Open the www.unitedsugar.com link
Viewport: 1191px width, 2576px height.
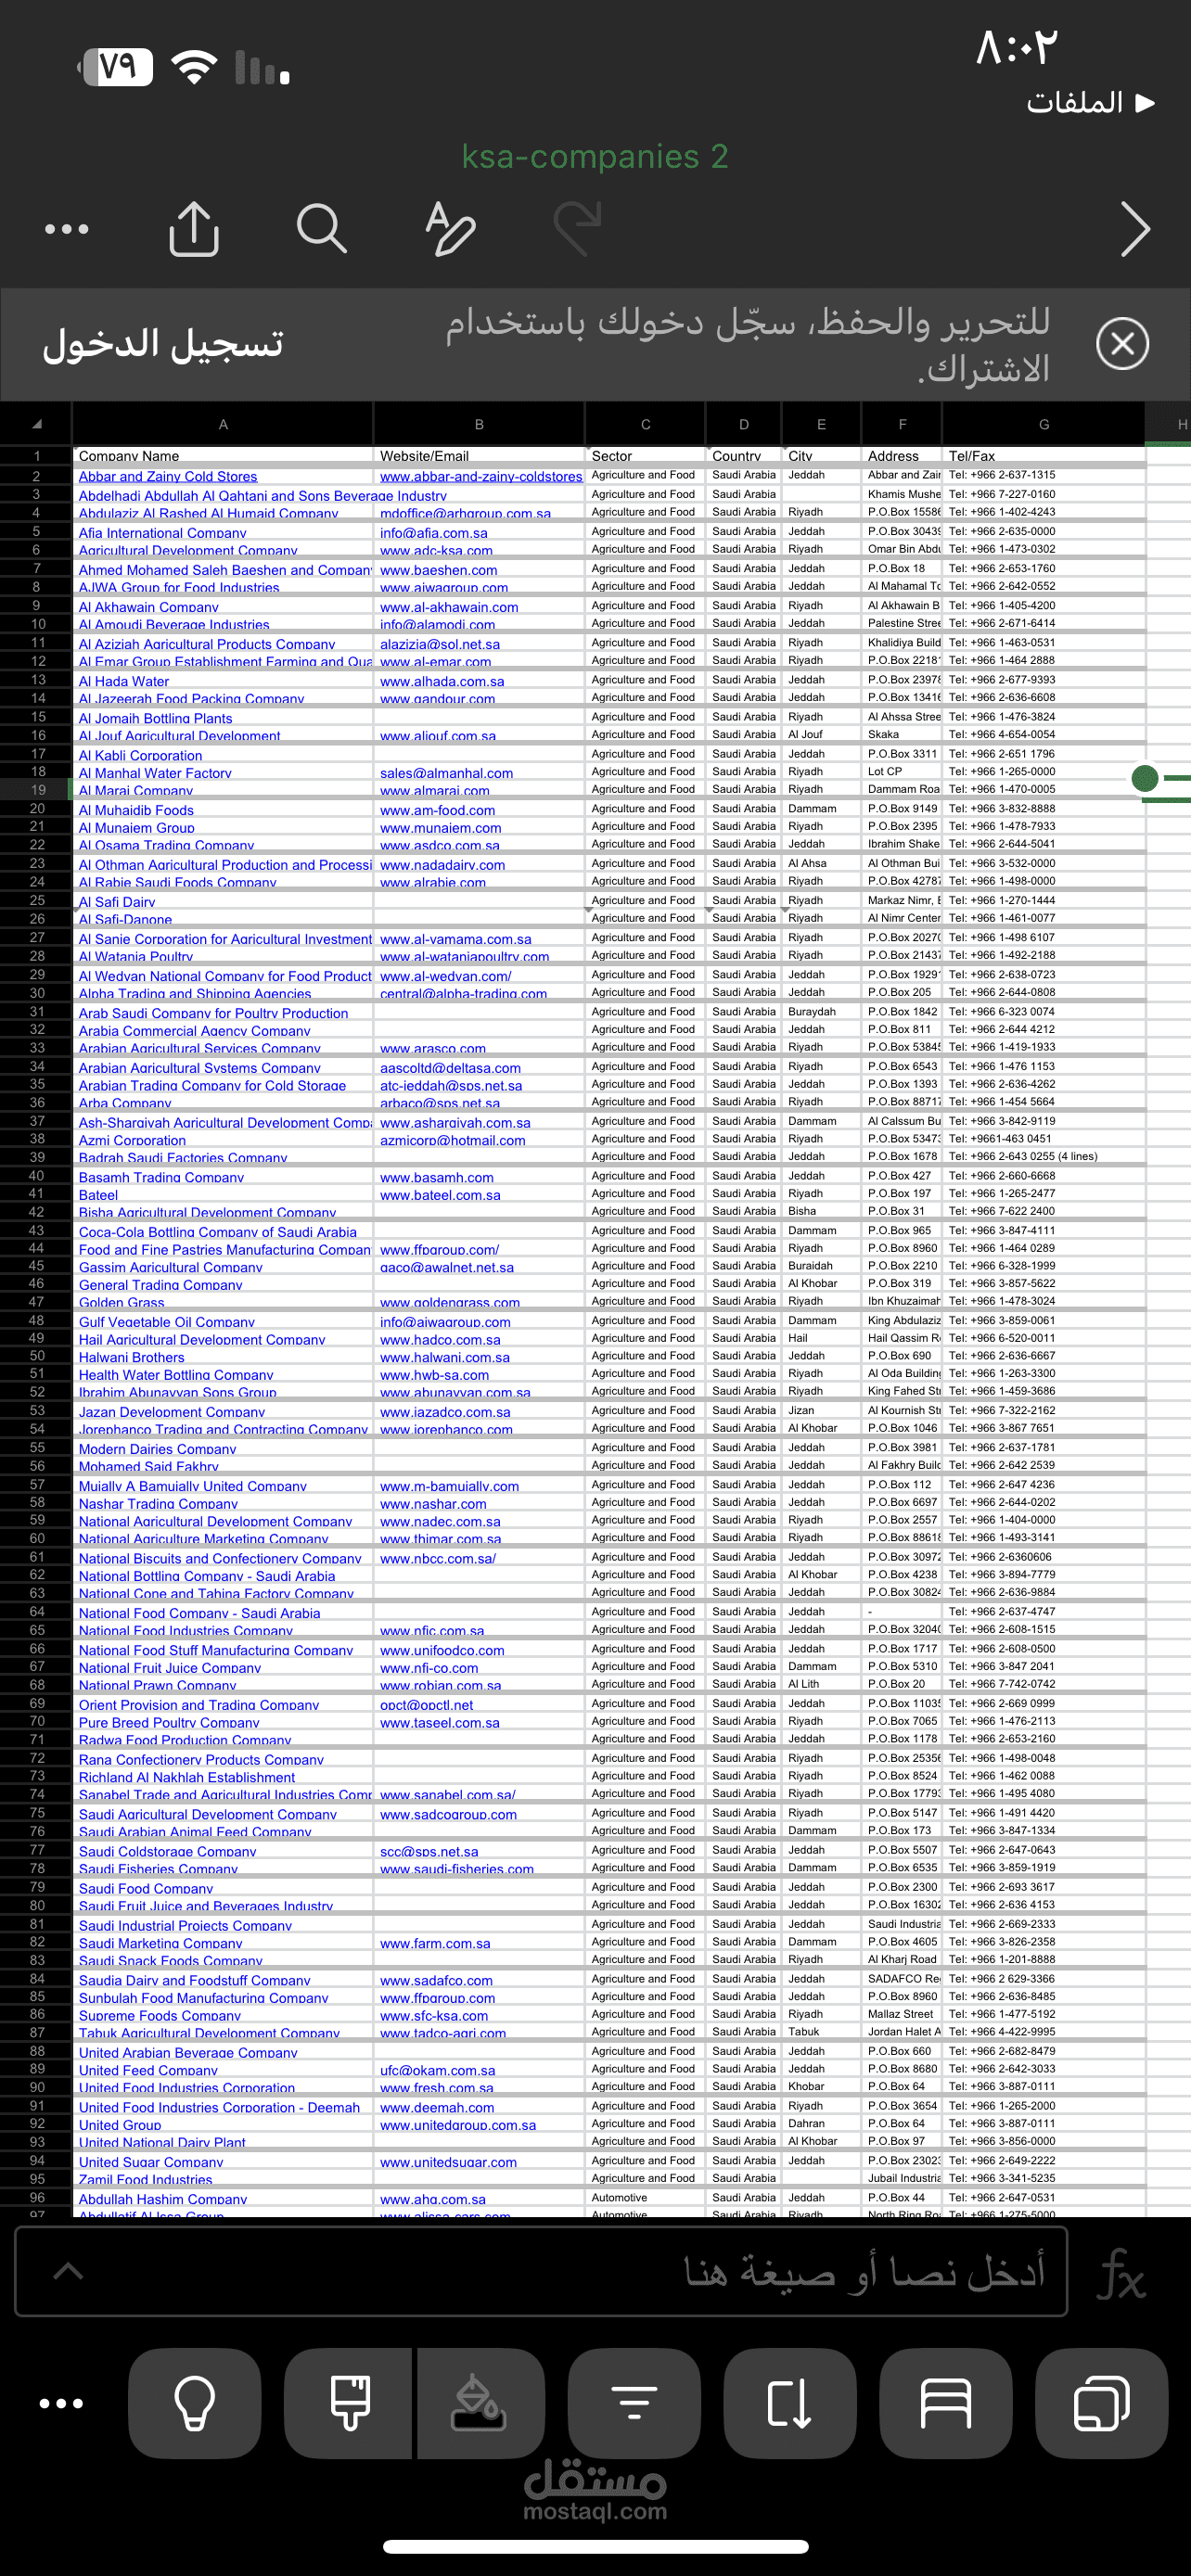448,2162
